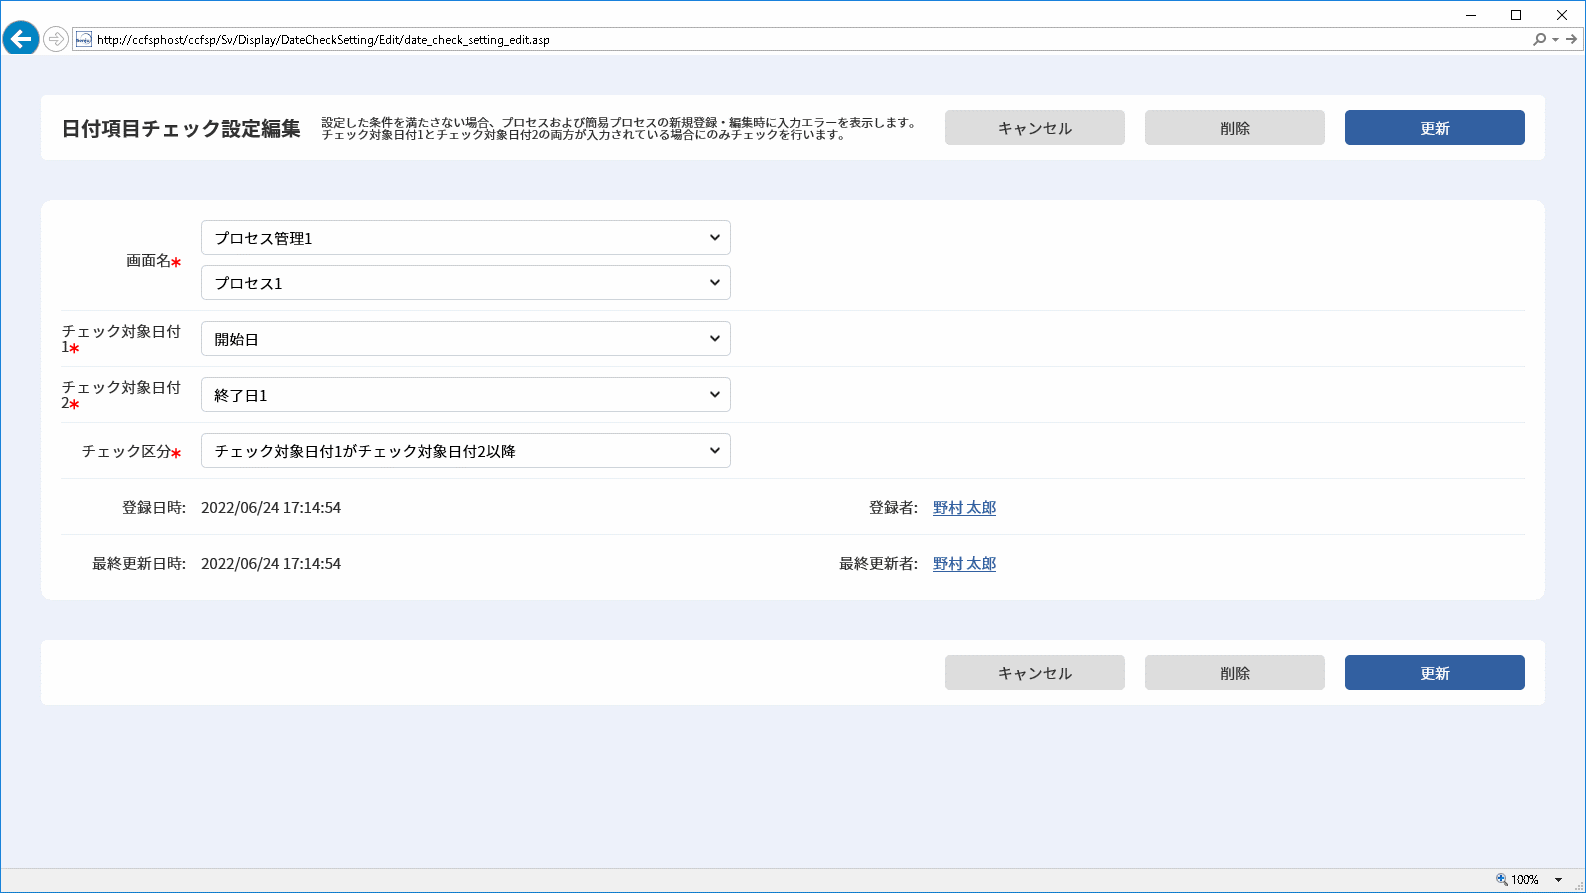Viewport: 1586px width, 893px height.
Task: Open the プロセス管理1 screen name dropdown
Action: [x=466, y=238]
